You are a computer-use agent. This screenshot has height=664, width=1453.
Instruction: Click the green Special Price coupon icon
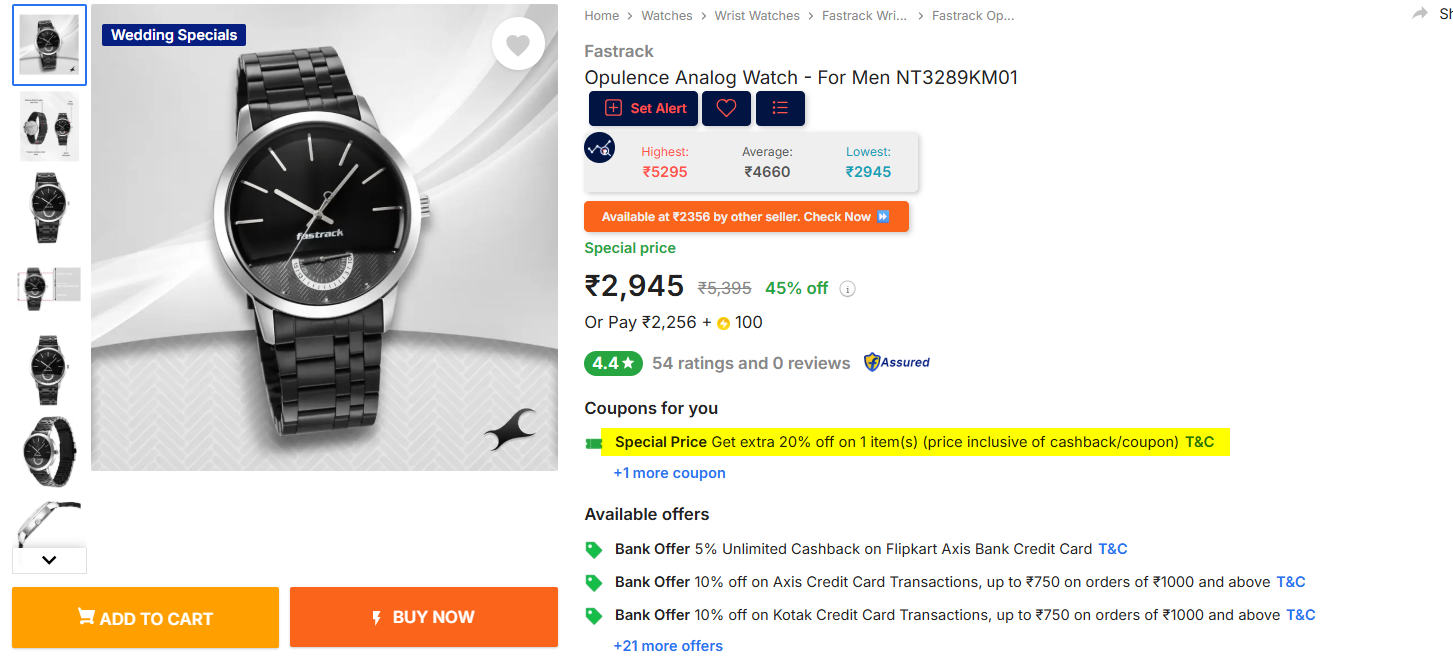[x=594, y=443]
